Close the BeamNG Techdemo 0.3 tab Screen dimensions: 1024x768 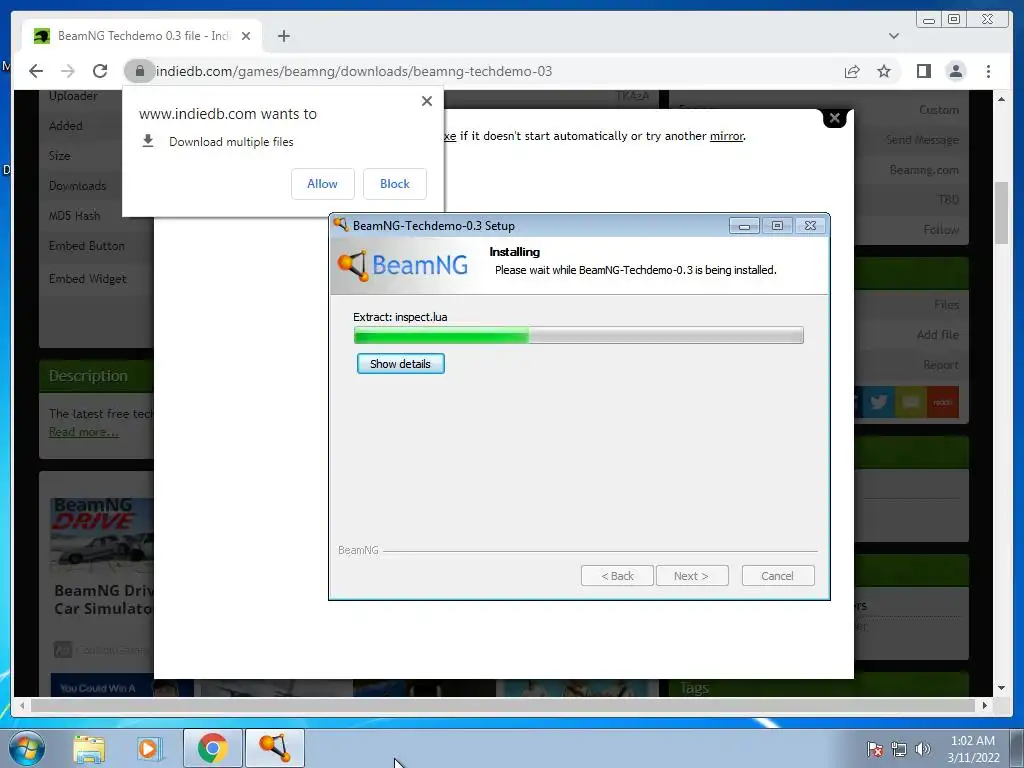246,36
